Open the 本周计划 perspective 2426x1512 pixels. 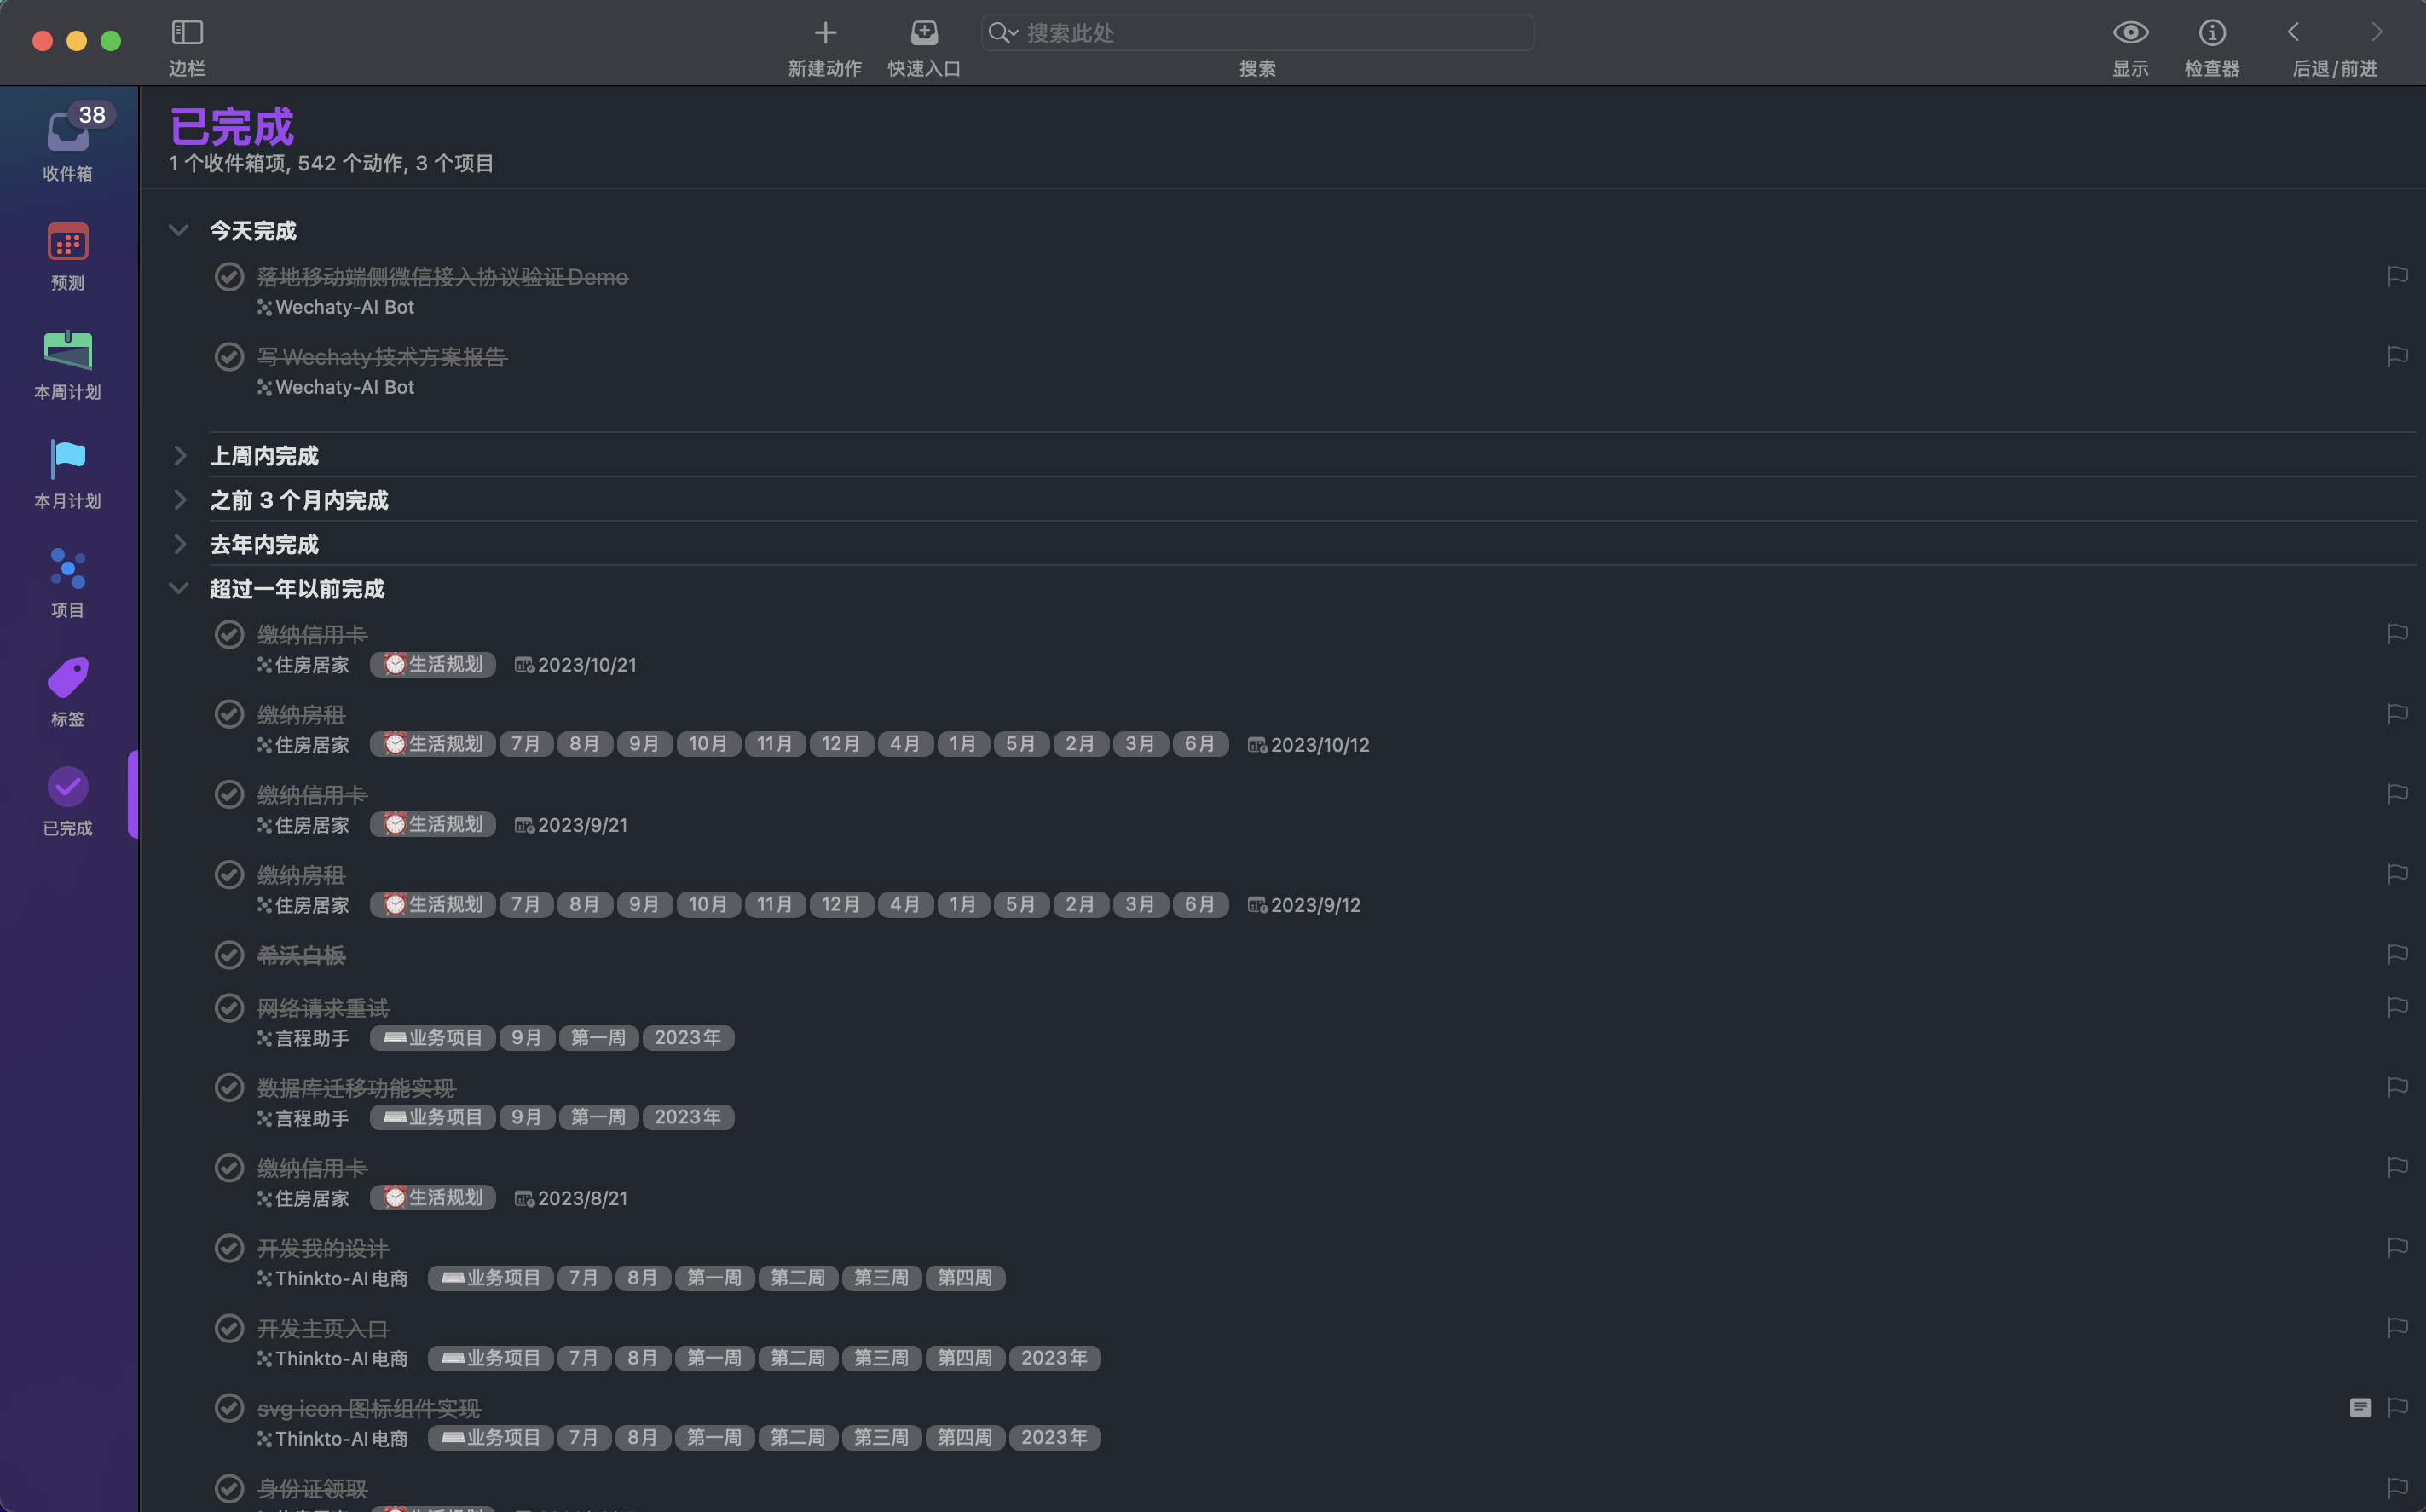68,365
